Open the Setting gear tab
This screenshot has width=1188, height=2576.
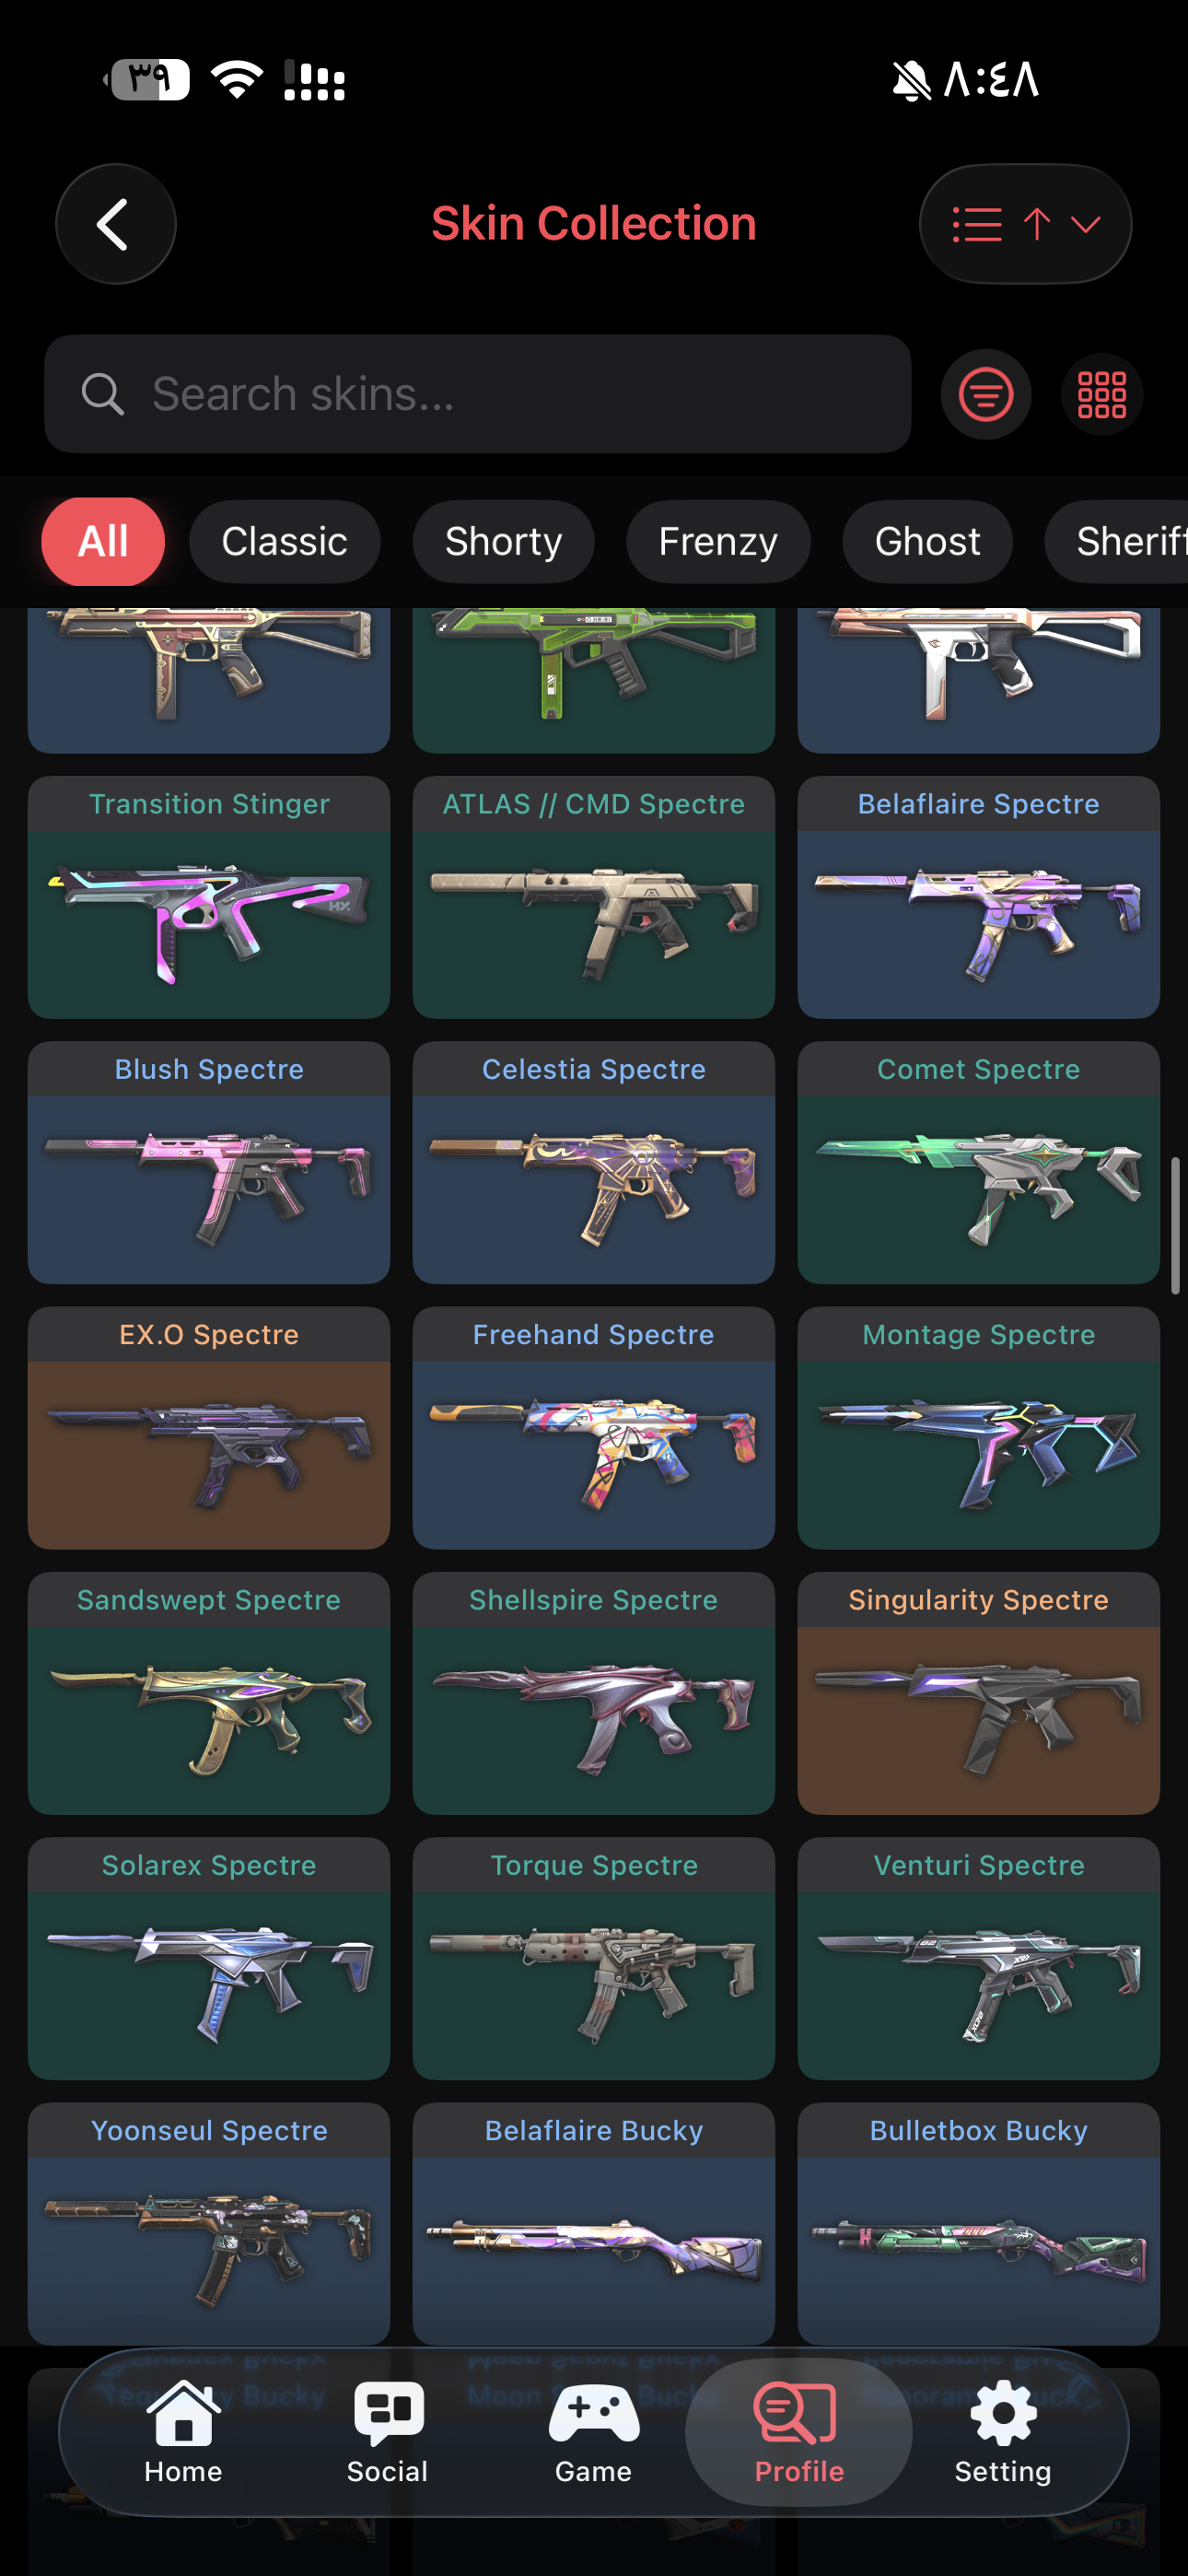coord(1003,2432)
